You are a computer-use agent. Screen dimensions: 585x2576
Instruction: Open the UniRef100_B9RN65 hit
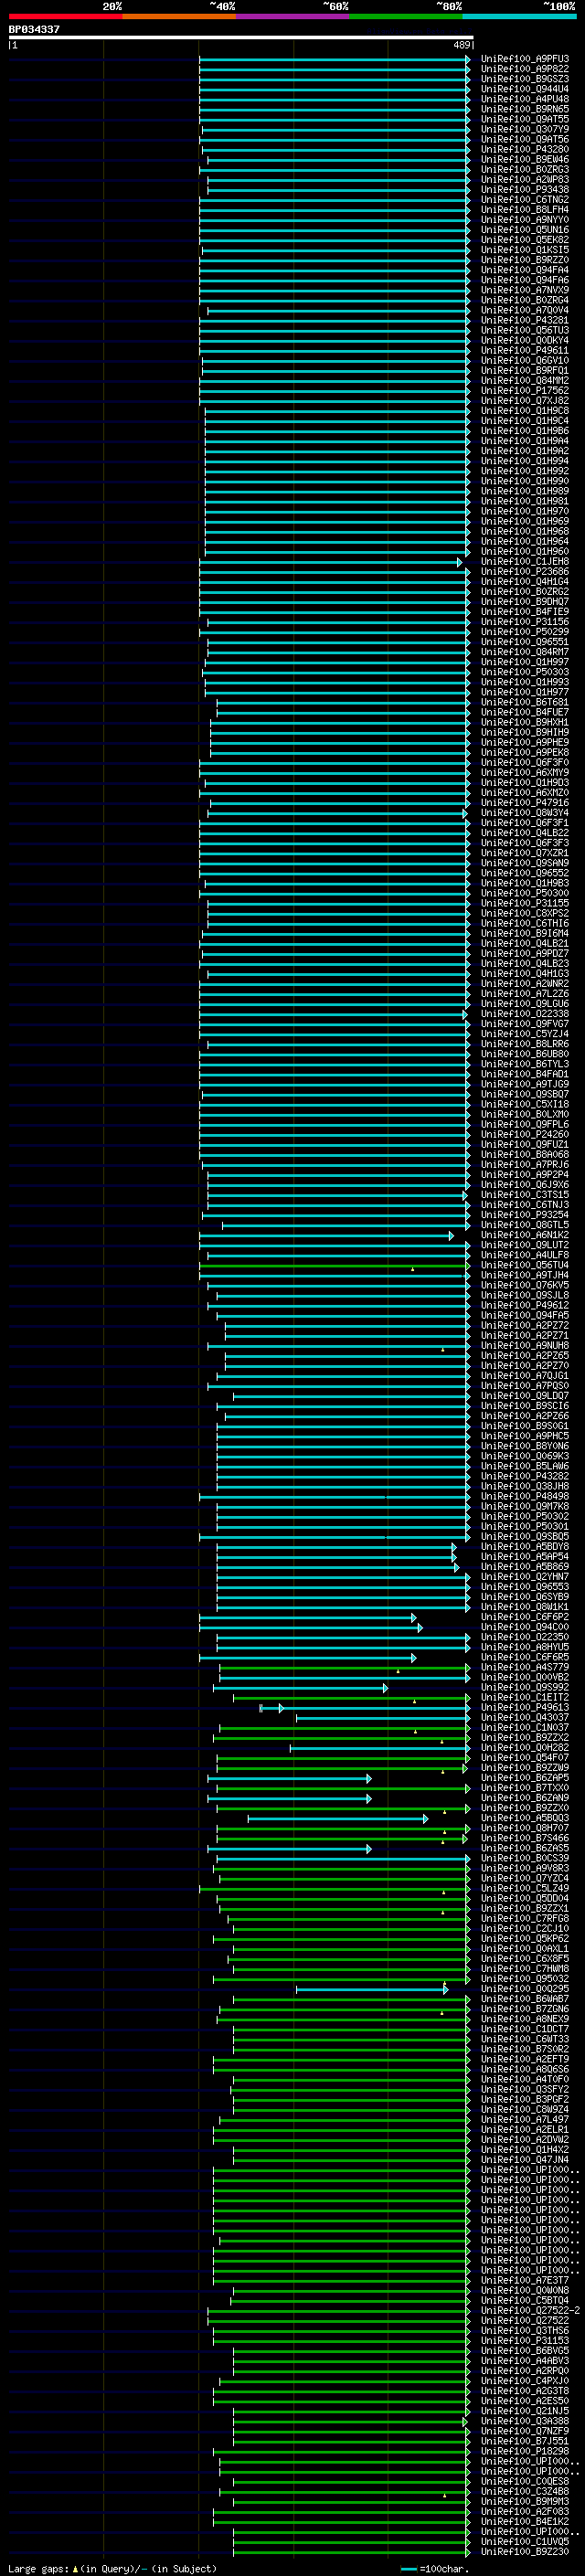[525, 109]
